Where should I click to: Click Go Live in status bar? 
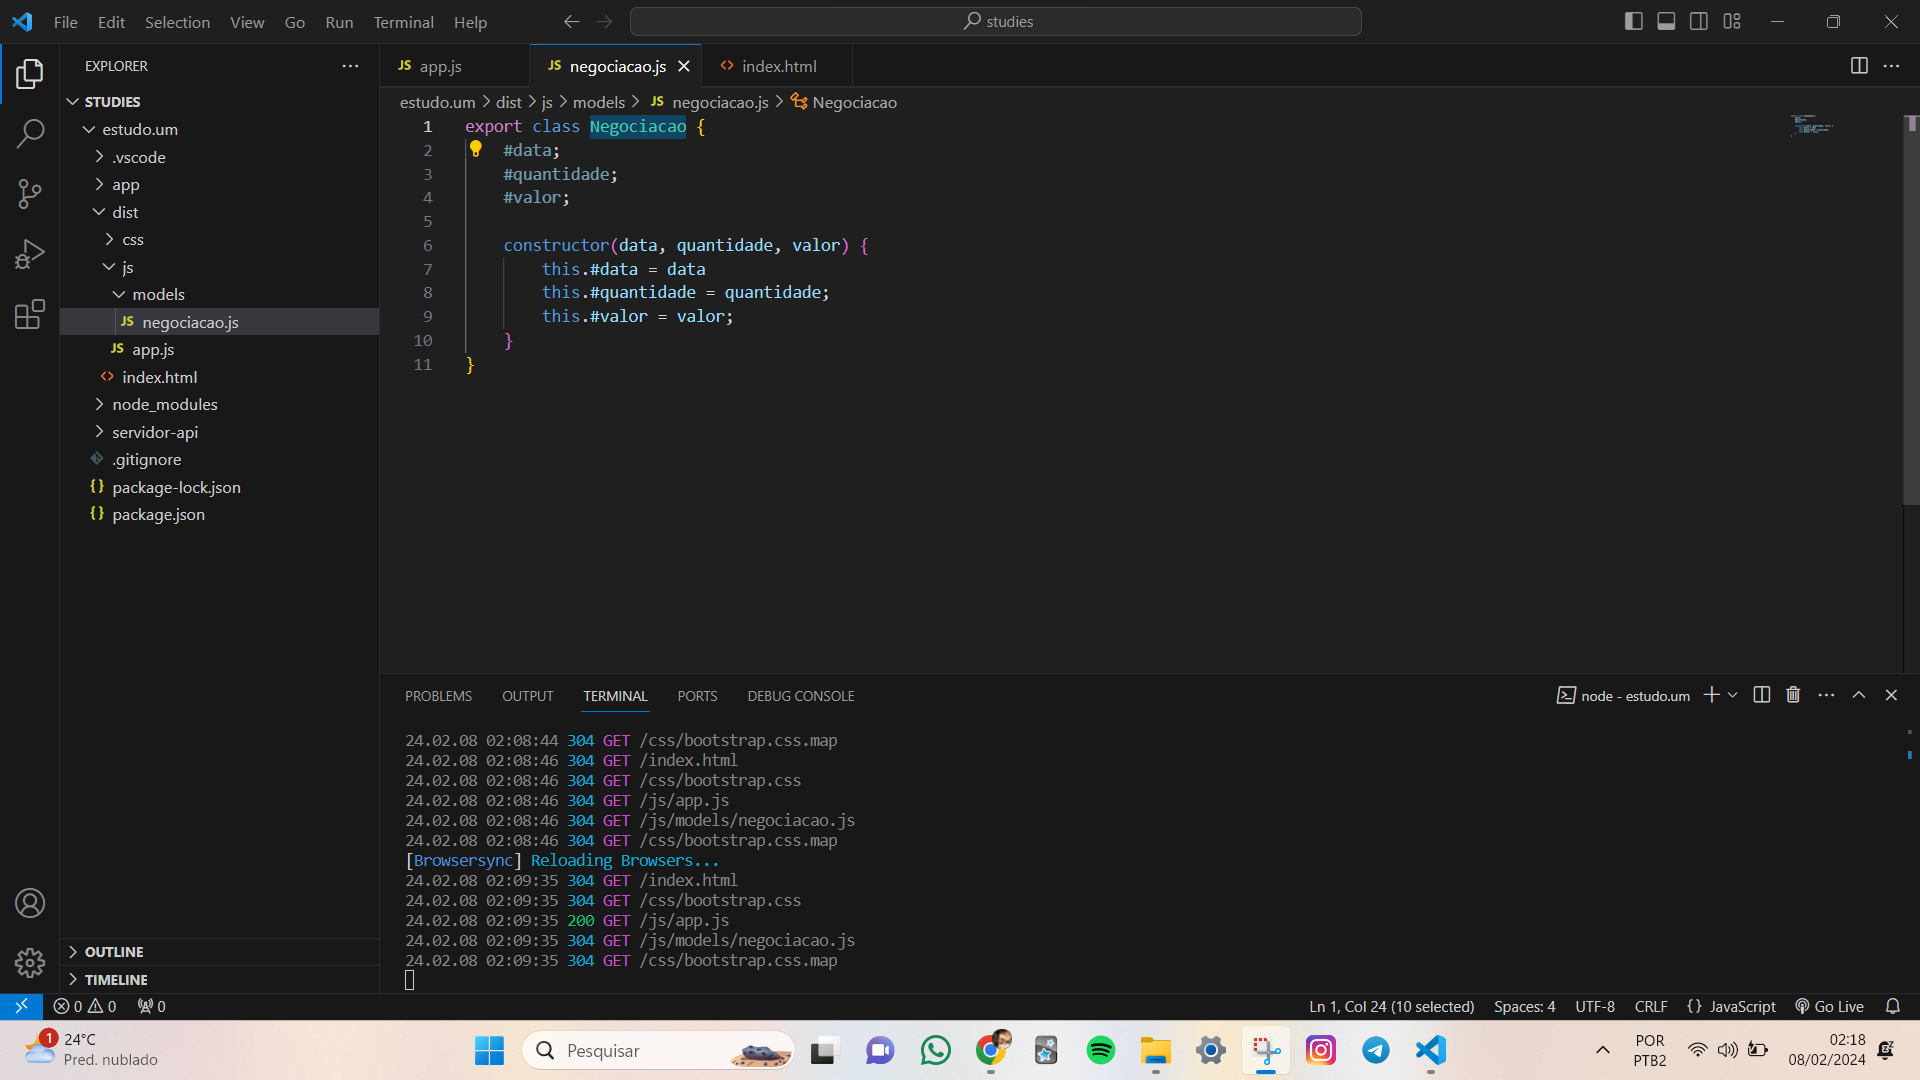[1829, 1006]
